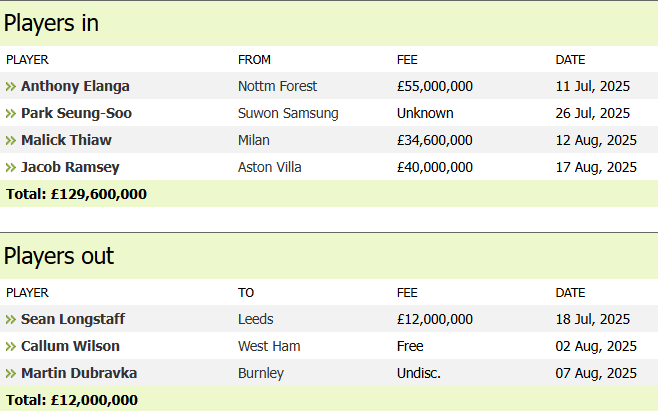The height and width of the screenshot is (411, 658).
Task: Click the arrow icon next to Martin Dubravka
Action: [x=11, y=373]
